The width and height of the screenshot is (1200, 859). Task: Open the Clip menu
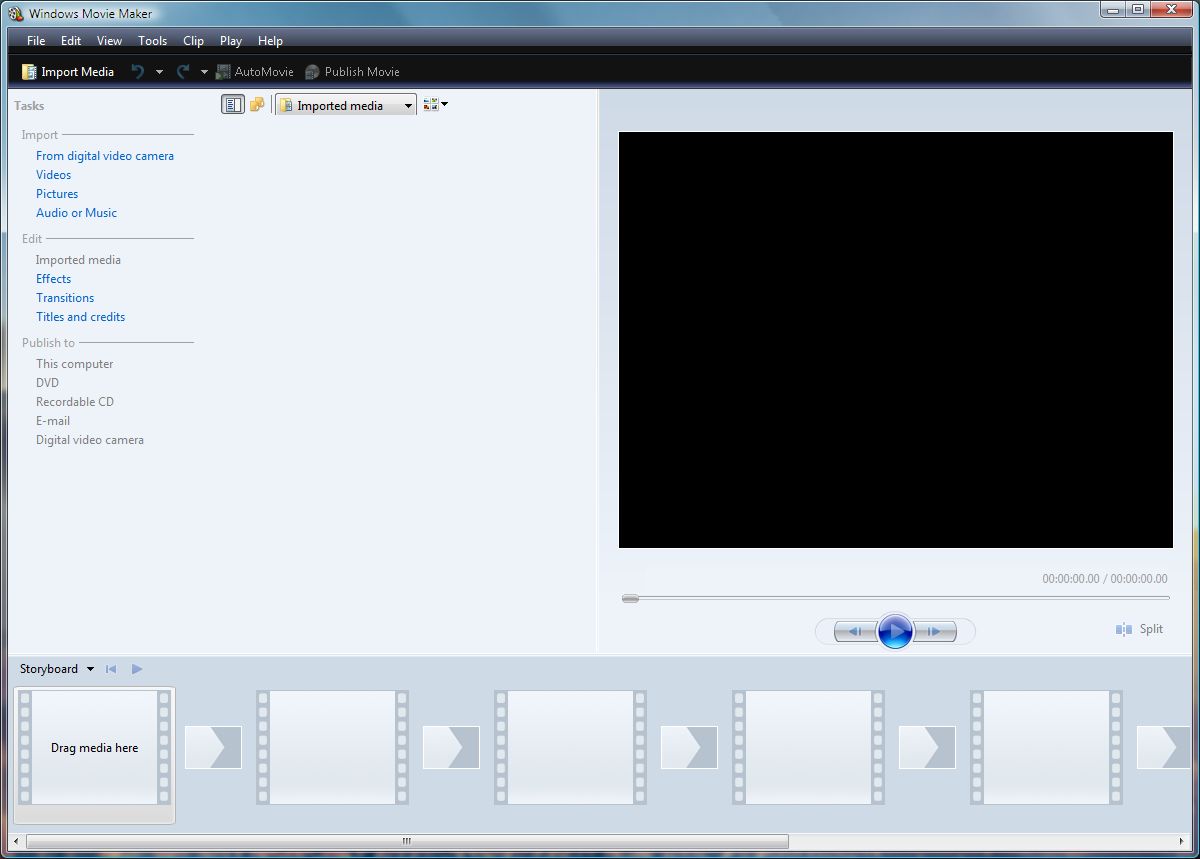(x=193, y=41)
